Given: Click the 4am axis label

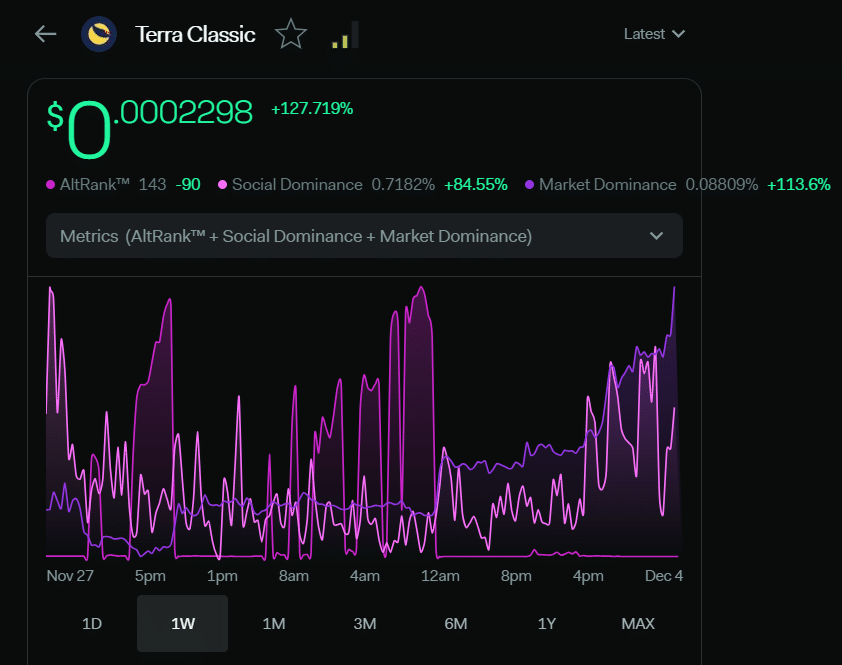Looking at the screenshot, I should [x=365, y=576].
